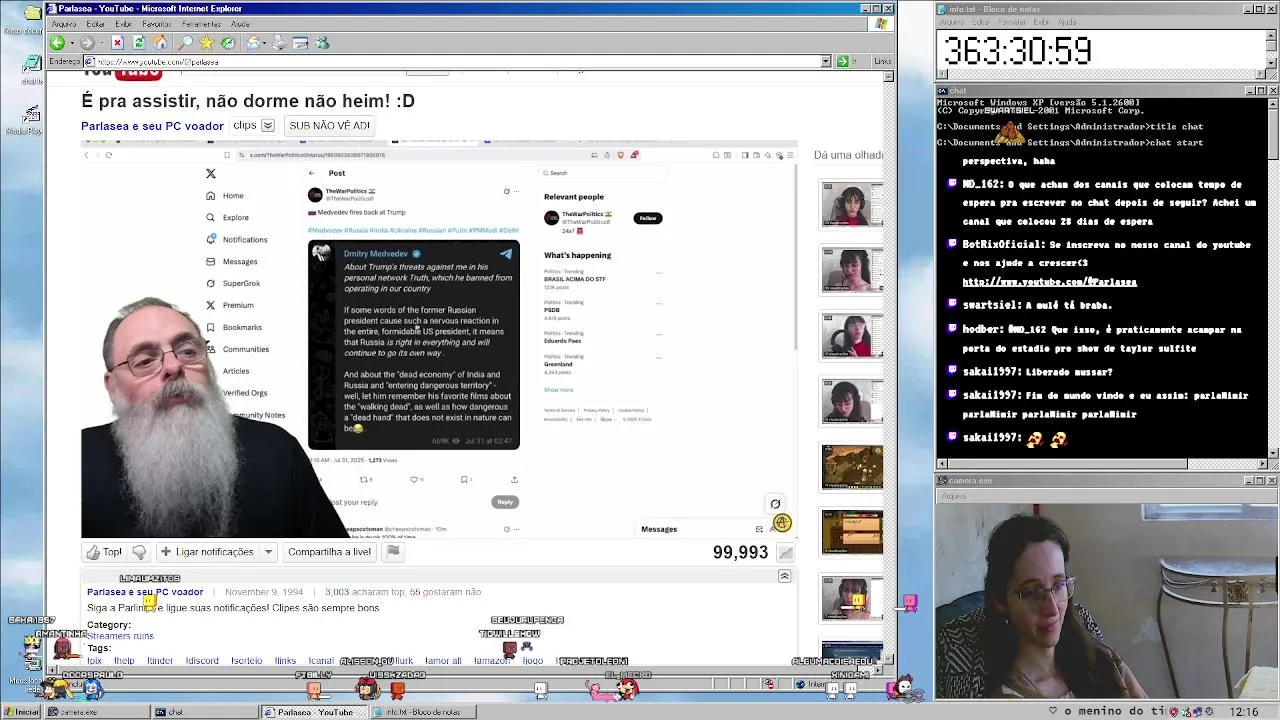
Task: Open the clips dropdown arrow
Action: tap(268, 126)
